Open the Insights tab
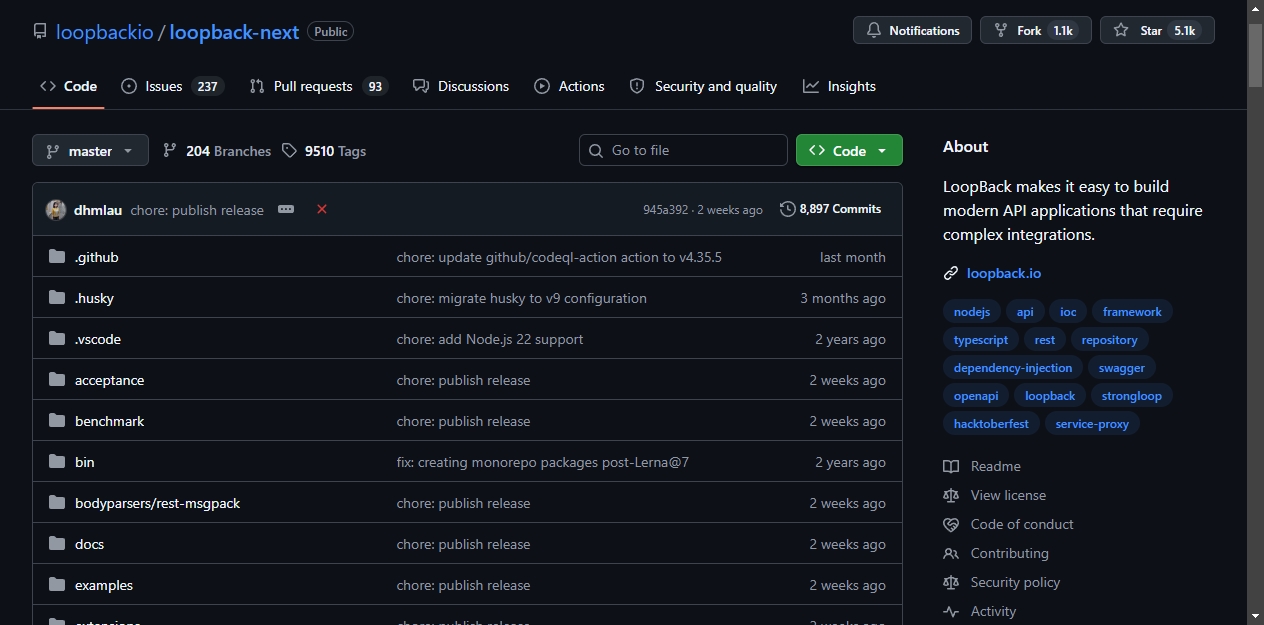This screenshot has width=1264, height=625. (x=839, y=86)
